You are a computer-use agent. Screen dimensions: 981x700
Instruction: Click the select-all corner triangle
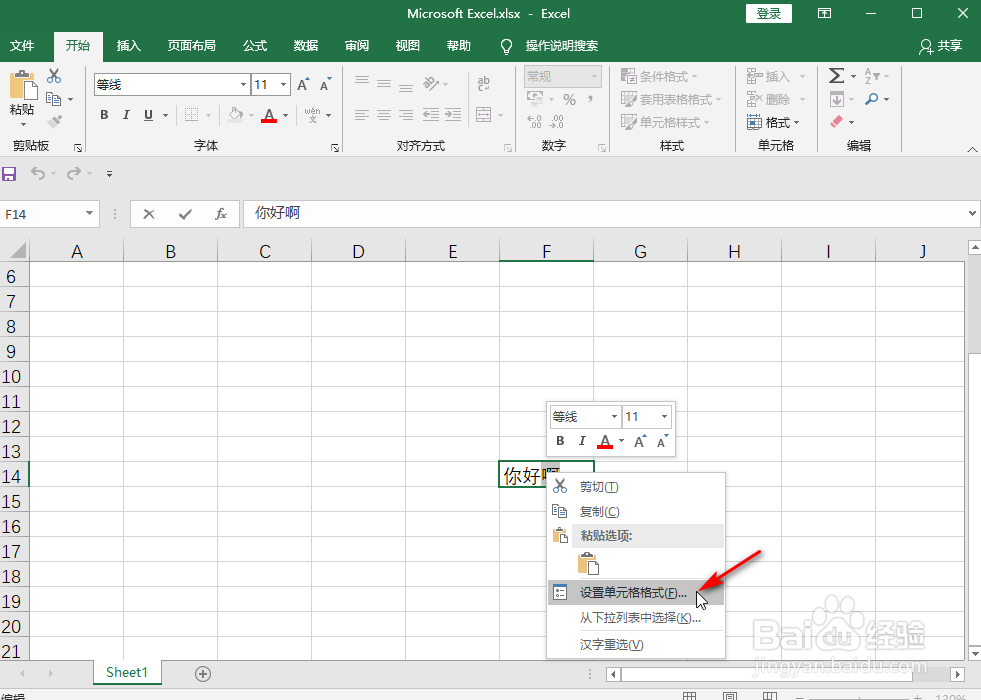click(18, 251)
